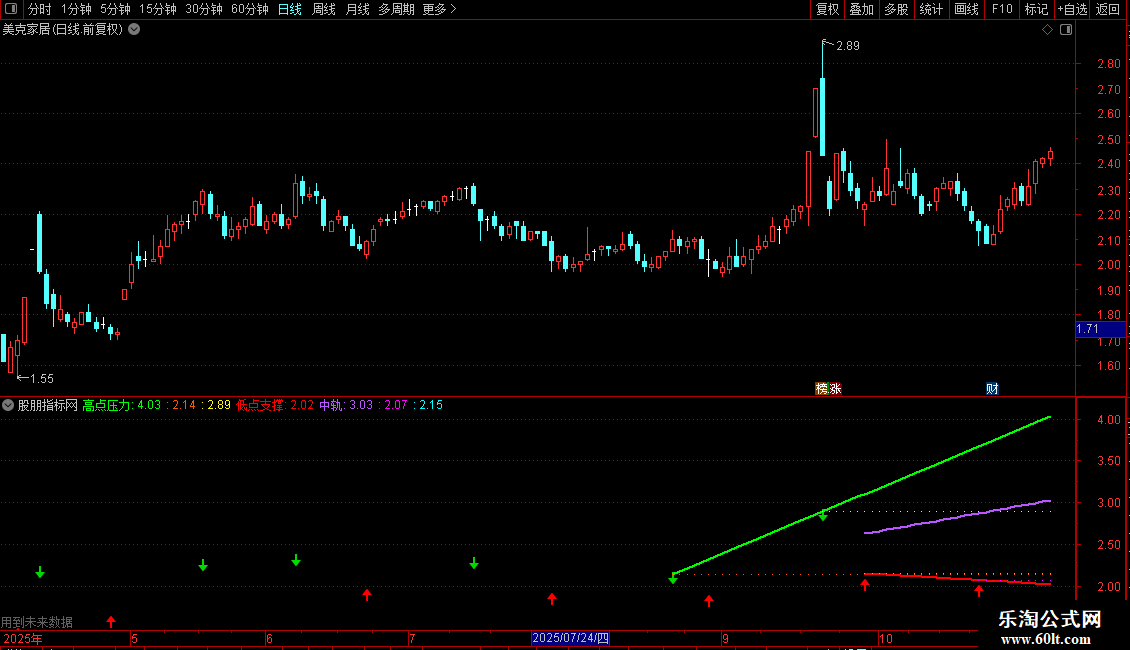
Task: Open 统计 statistics
Action: [x=931, y=9]
